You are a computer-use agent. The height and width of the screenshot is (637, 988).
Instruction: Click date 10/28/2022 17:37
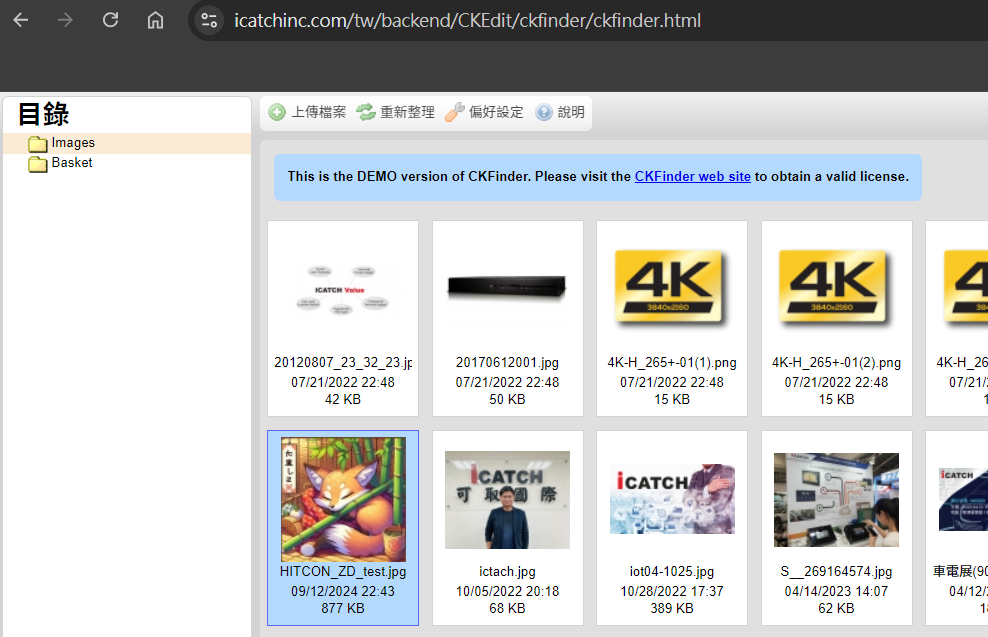672,591
